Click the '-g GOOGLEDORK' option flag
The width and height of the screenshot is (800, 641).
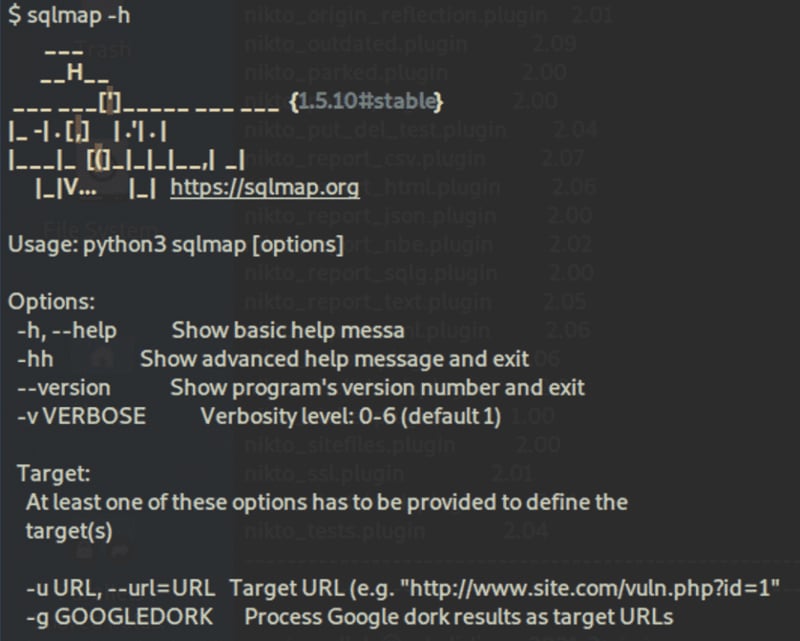pyautogui.click(x=115, y=617)
